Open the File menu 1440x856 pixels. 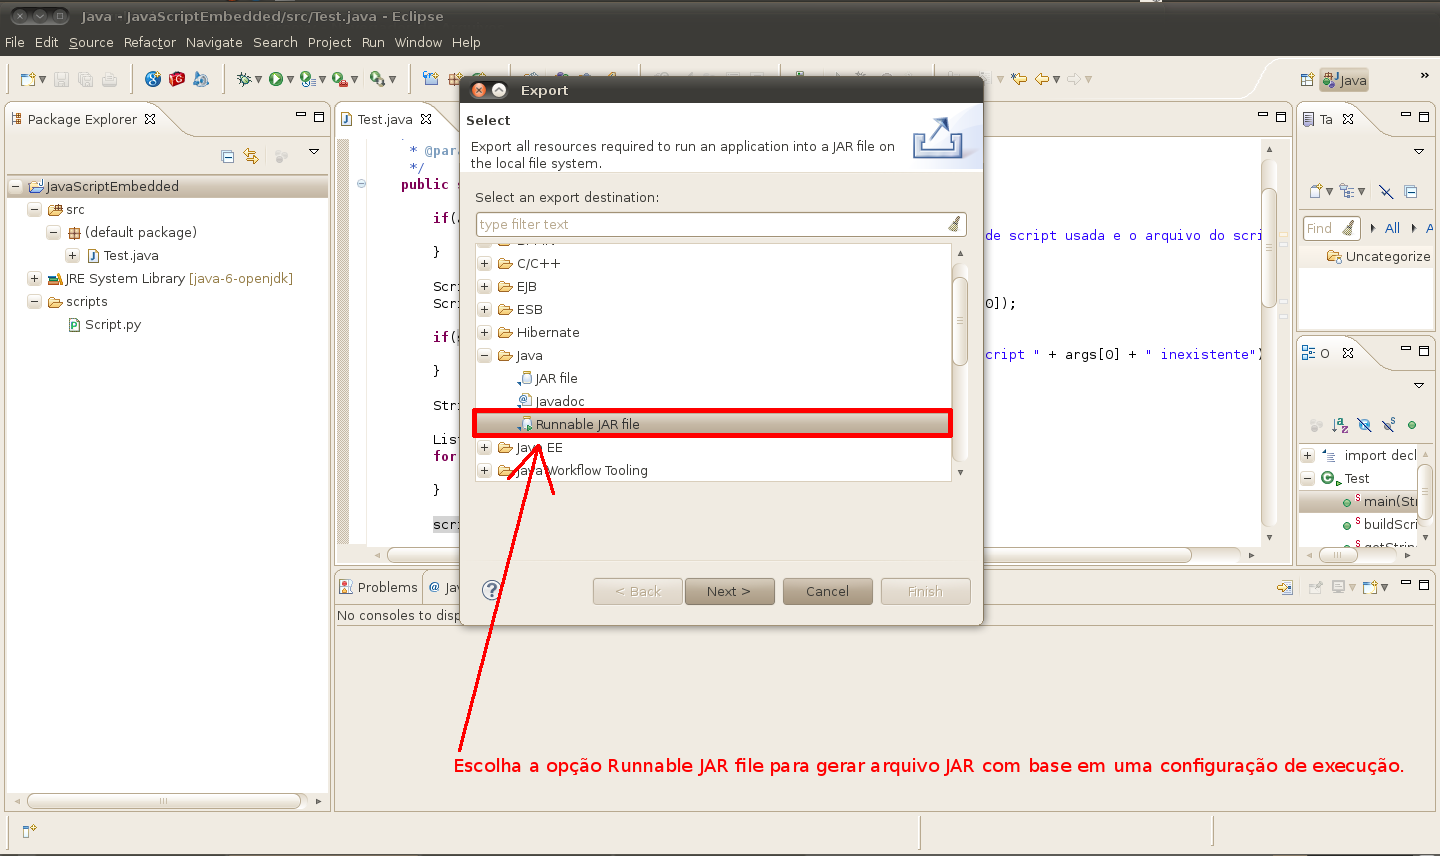(x=15, y=42)
